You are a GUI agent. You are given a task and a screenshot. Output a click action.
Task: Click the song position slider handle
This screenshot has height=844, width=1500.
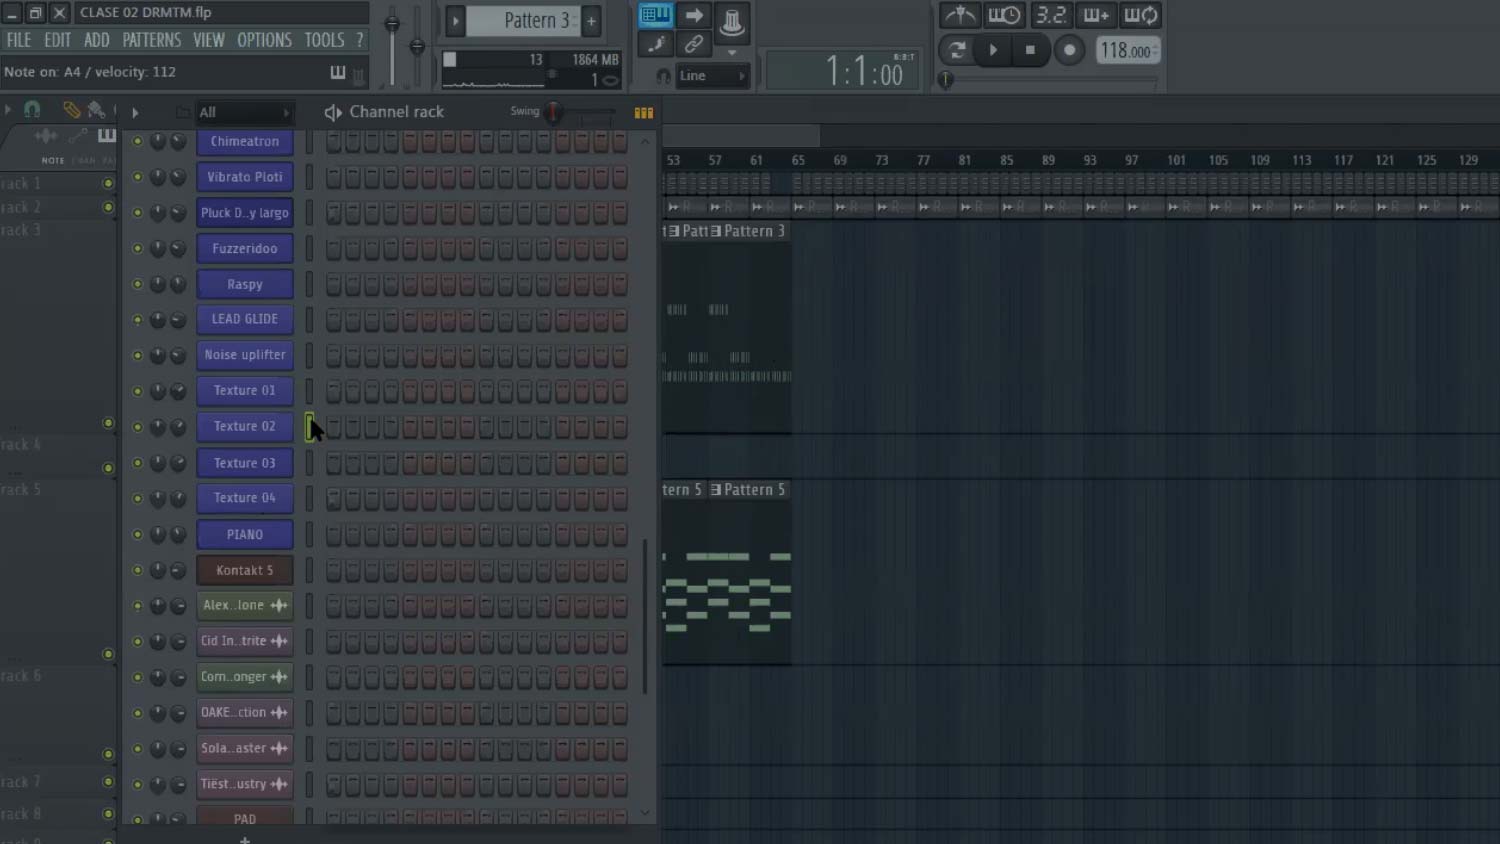tap(945, 80)
